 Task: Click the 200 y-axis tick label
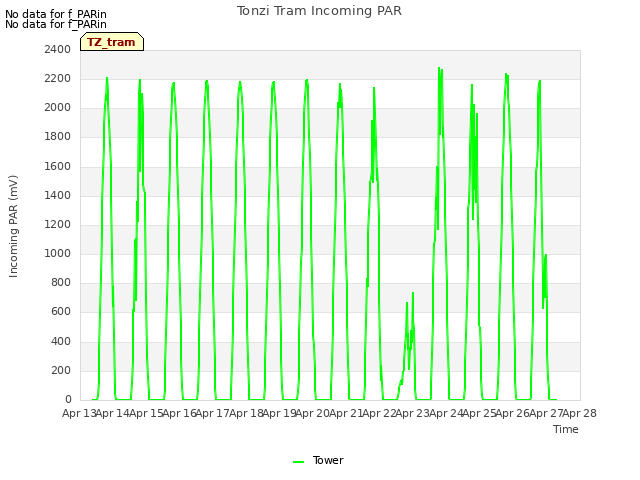pos(61,370)
